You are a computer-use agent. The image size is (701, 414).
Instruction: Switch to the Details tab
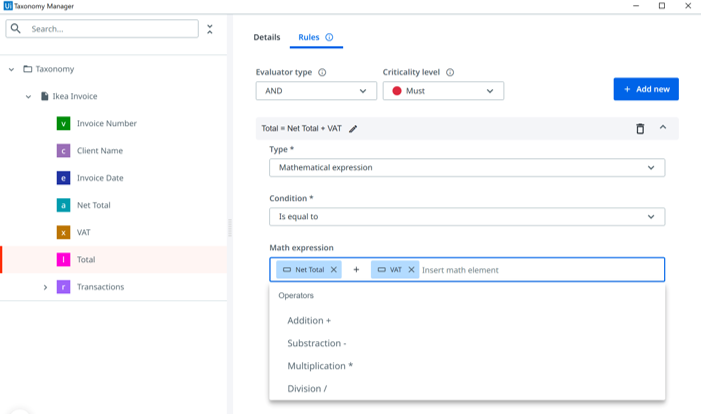tap(267, 37)
